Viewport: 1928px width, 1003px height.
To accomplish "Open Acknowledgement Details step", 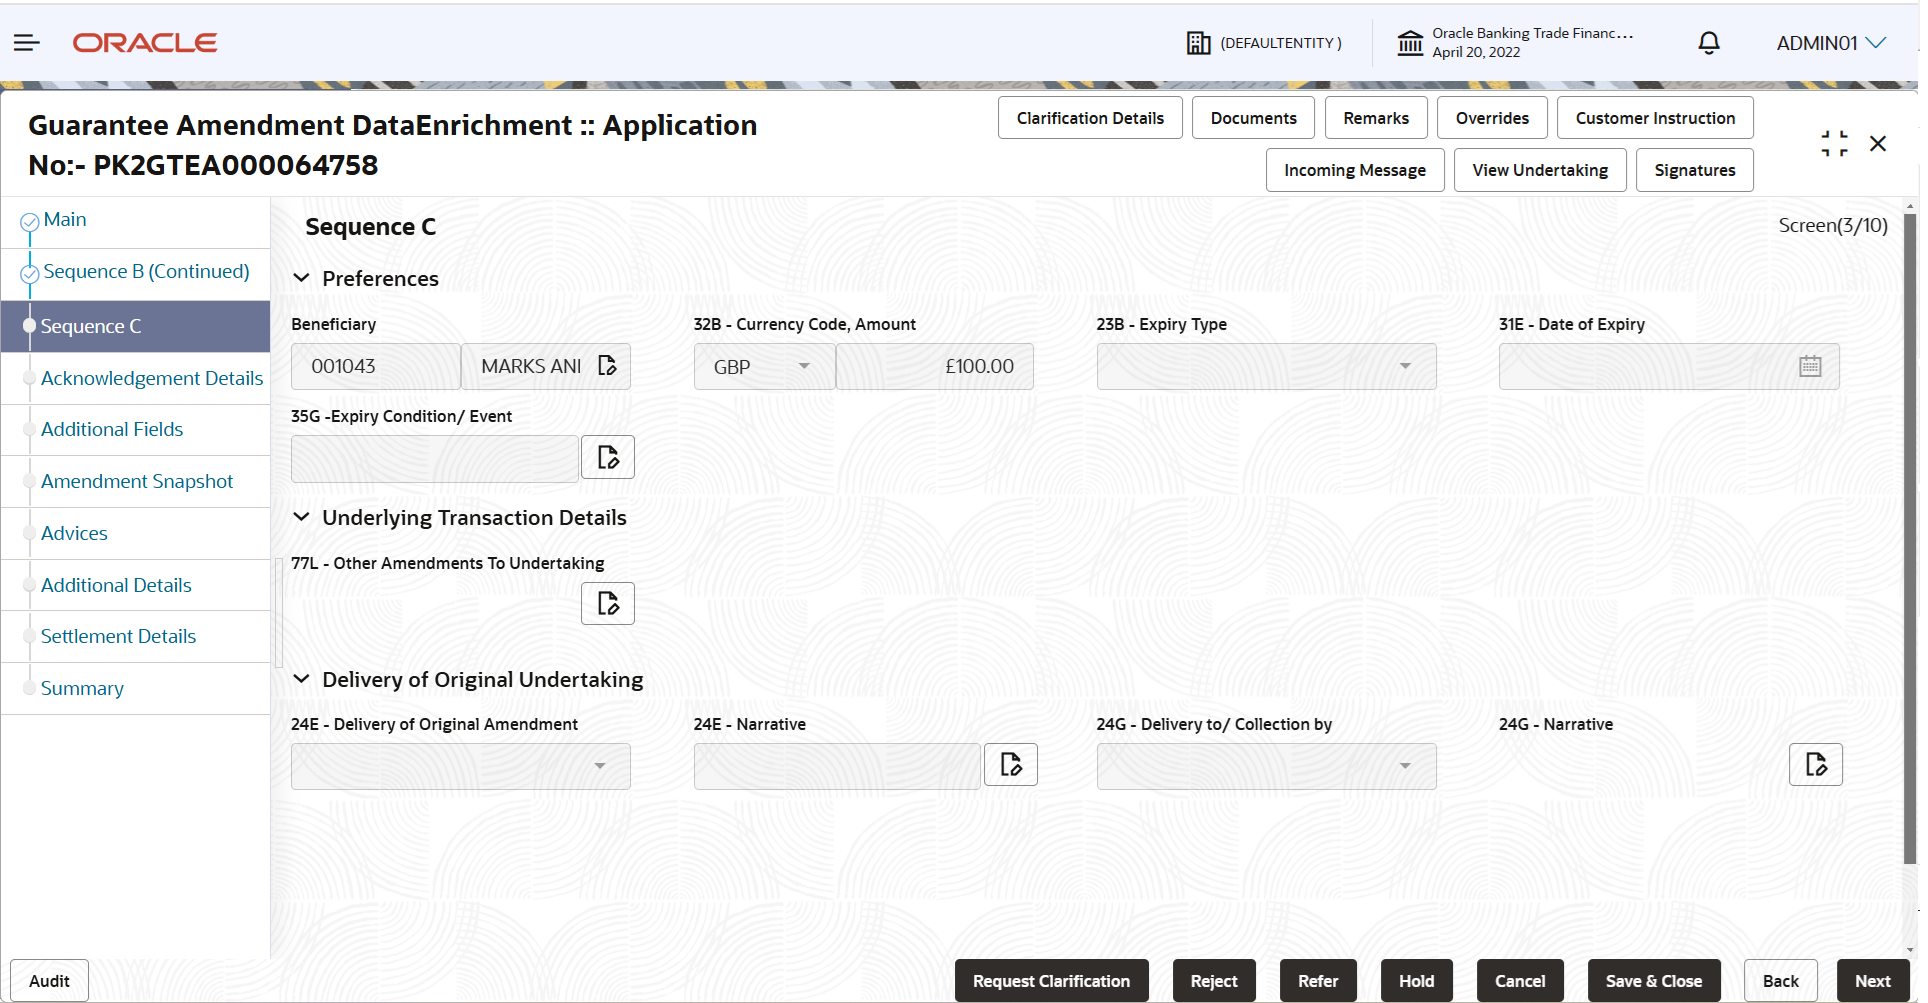I will (152, 378).
